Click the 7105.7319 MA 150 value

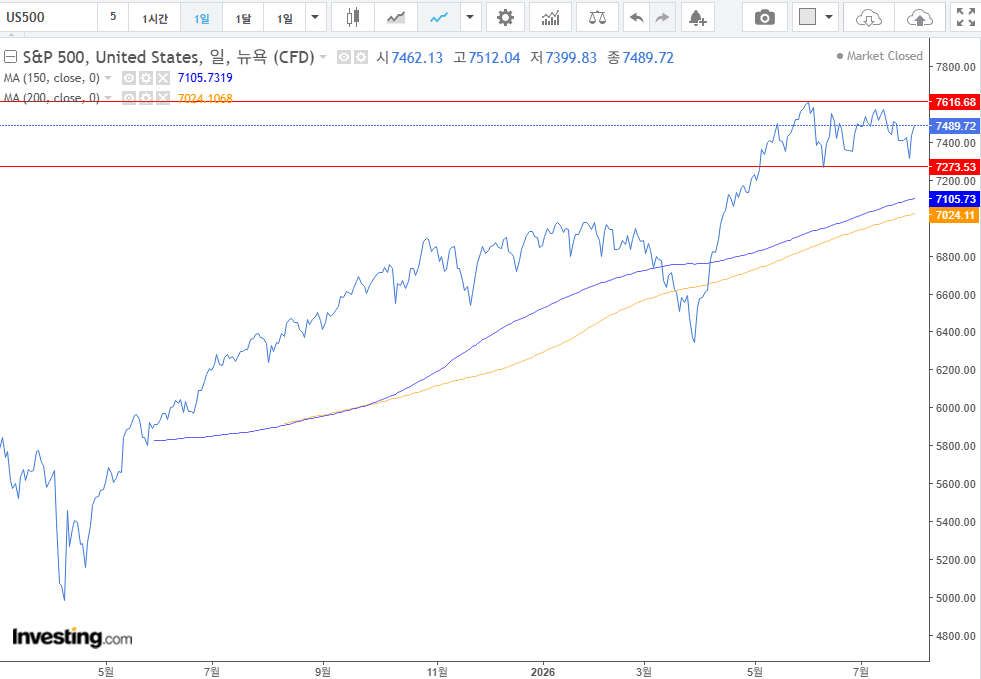pyautogui.click(x=205, y=78)
